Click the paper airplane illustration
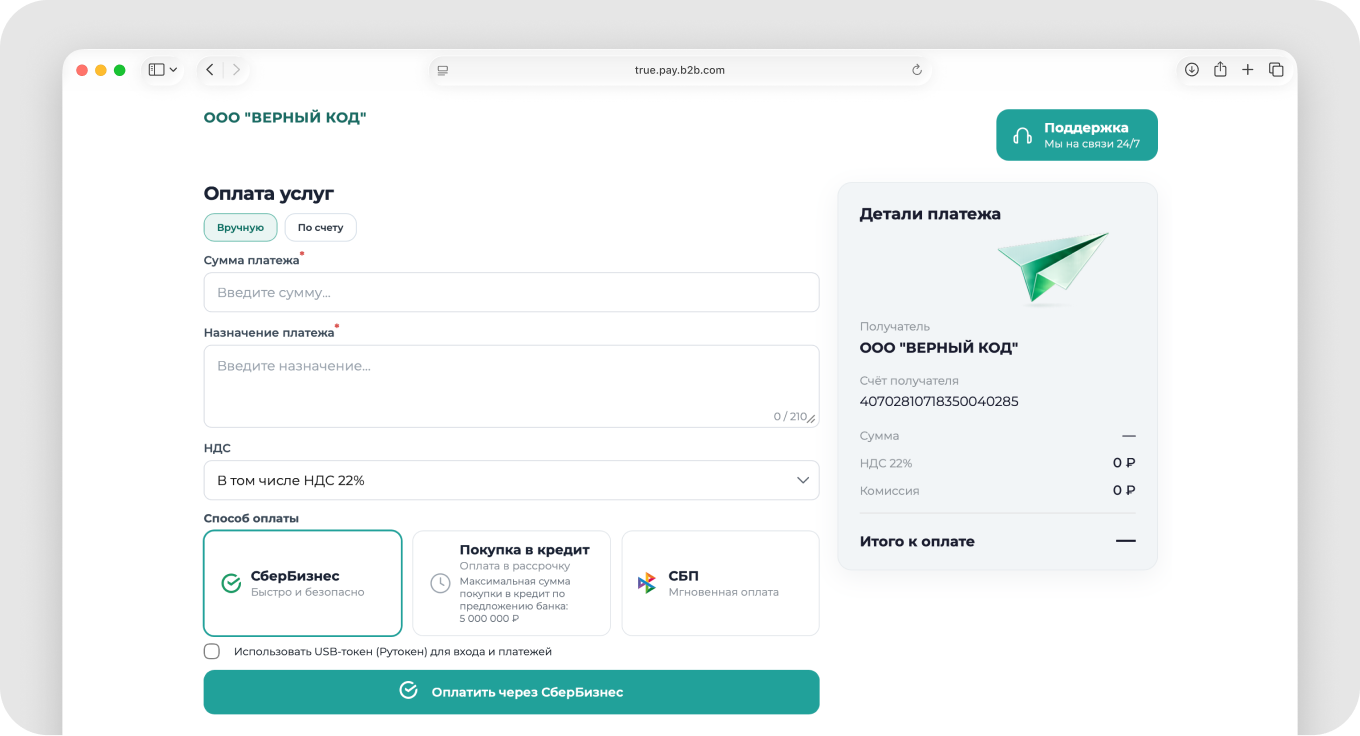The height and width of the screenshot is (736, 1360). pos(1053,268)
